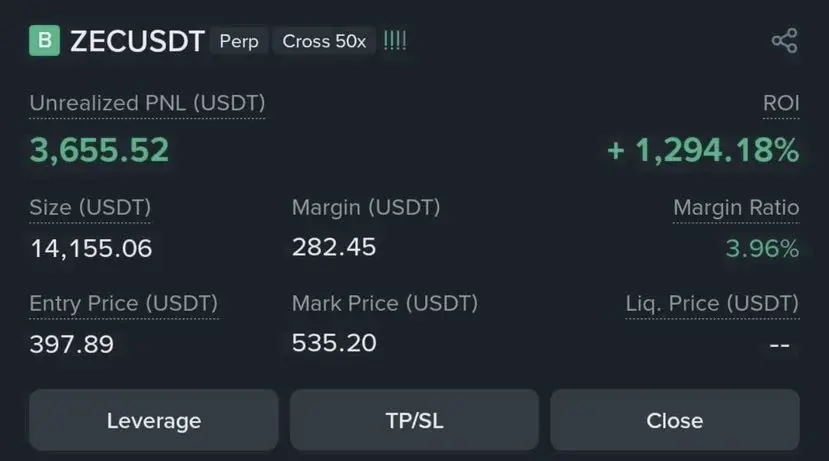Click the +1,294.18% ROI value
The width and height of the screenshot is (829, 461).
(x=703, y=150)
